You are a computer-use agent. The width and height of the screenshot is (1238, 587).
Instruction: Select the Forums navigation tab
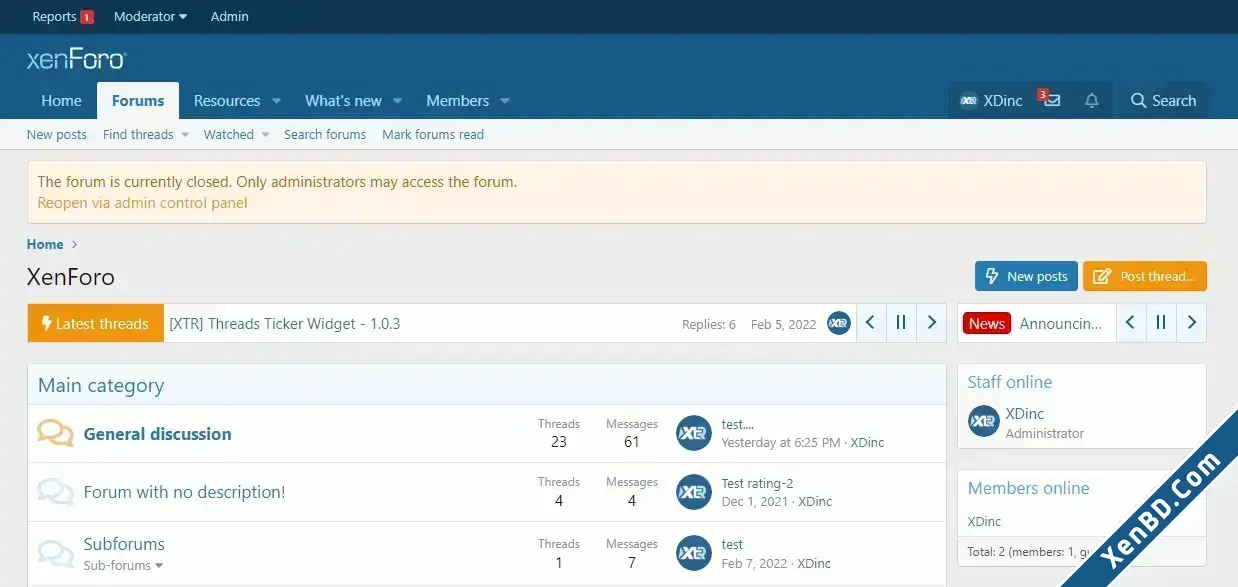tap(138, 101)
